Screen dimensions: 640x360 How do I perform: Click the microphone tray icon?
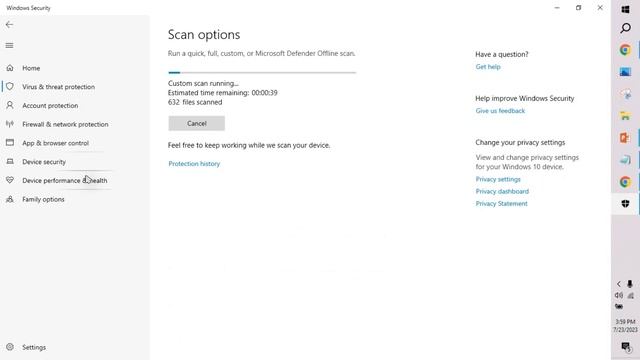(x=630, y=284)
